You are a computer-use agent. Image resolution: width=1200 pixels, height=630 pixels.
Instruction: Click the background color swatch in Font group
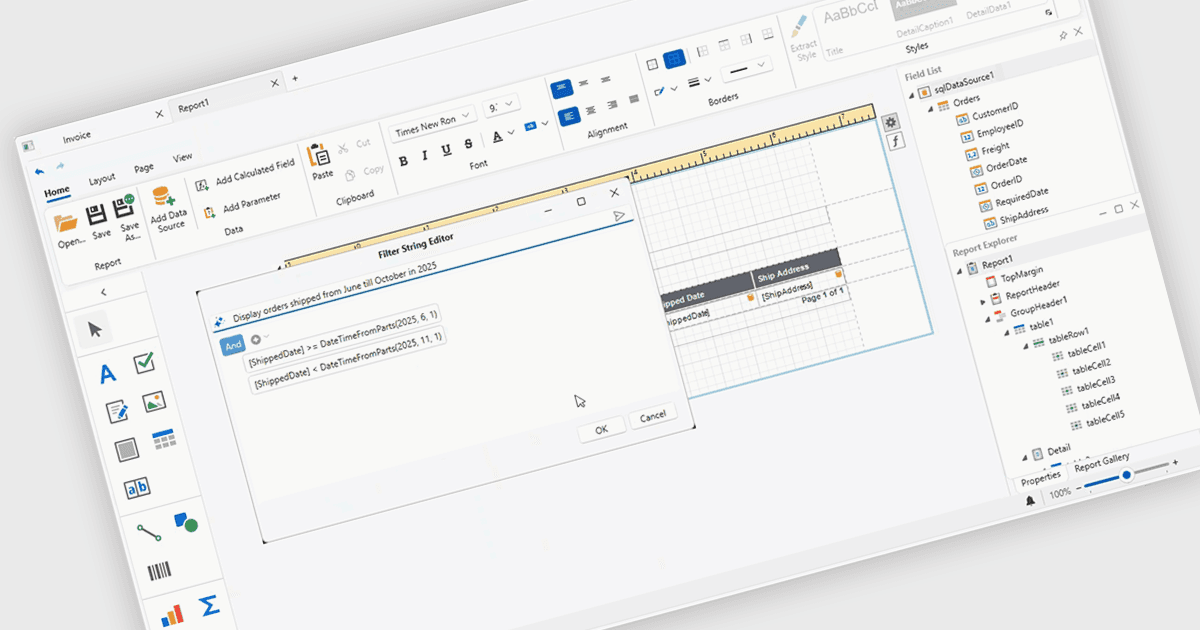(x=531, y=125)
